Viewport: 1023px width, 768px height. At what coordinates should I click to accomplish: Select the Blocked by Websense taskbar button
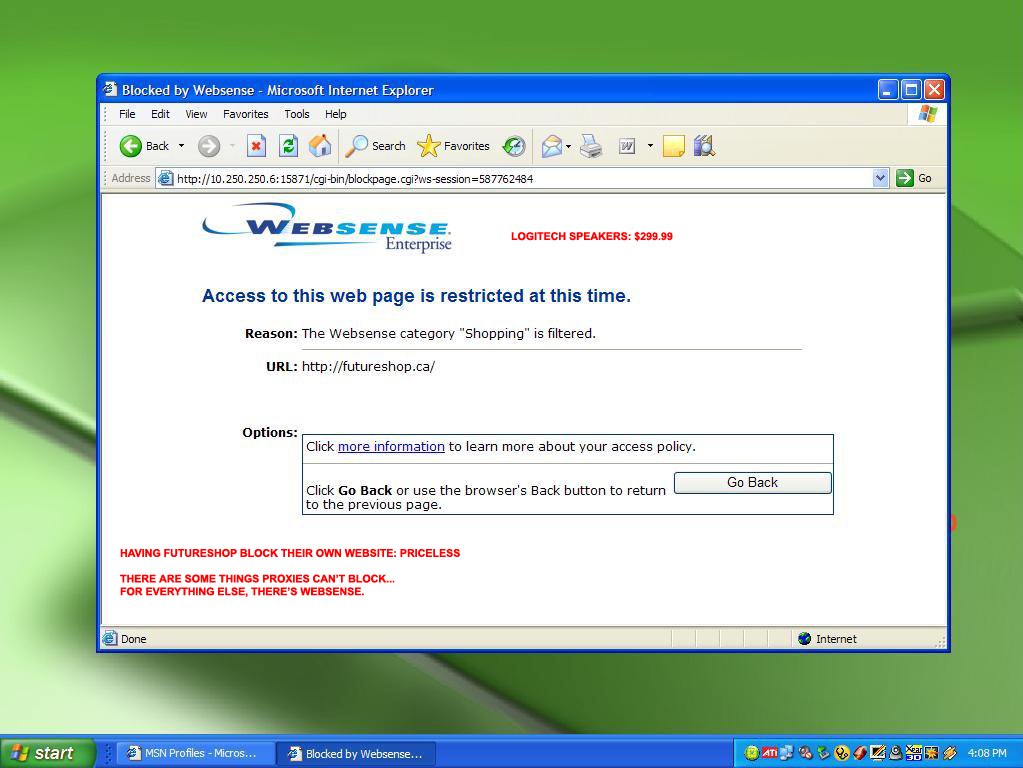tap(358, 754)
